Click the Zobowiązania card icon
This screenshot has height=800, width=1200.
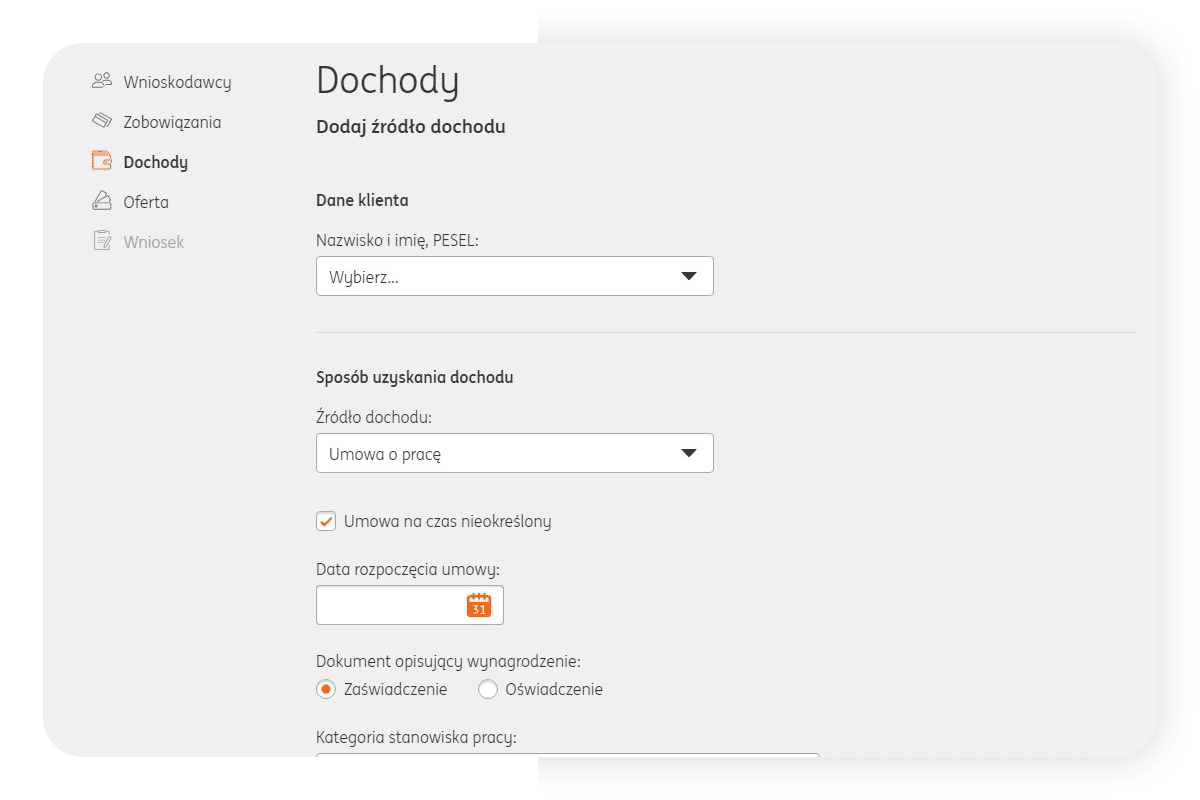pos(101,121)
